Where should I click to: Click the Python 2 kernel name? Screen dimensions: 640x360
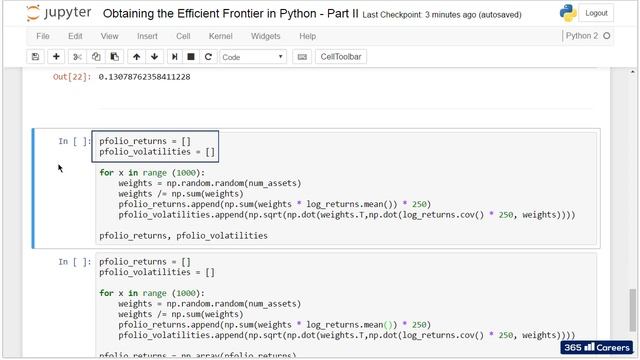pos(582,36)
